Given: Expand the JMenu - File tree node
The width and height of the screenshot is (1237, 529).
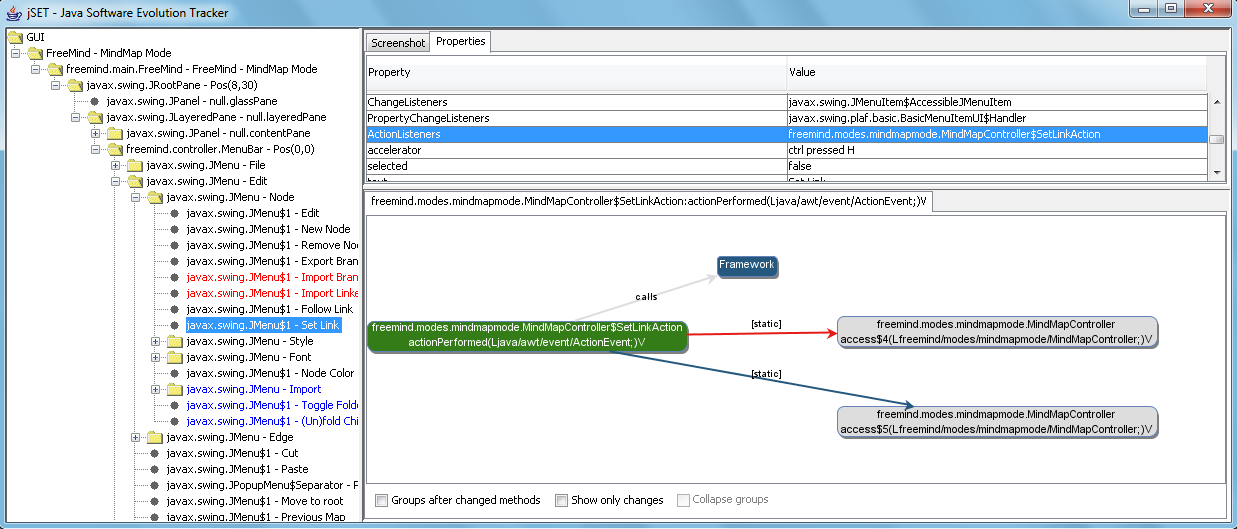Looking at the screenshot, I should point(116,165).
